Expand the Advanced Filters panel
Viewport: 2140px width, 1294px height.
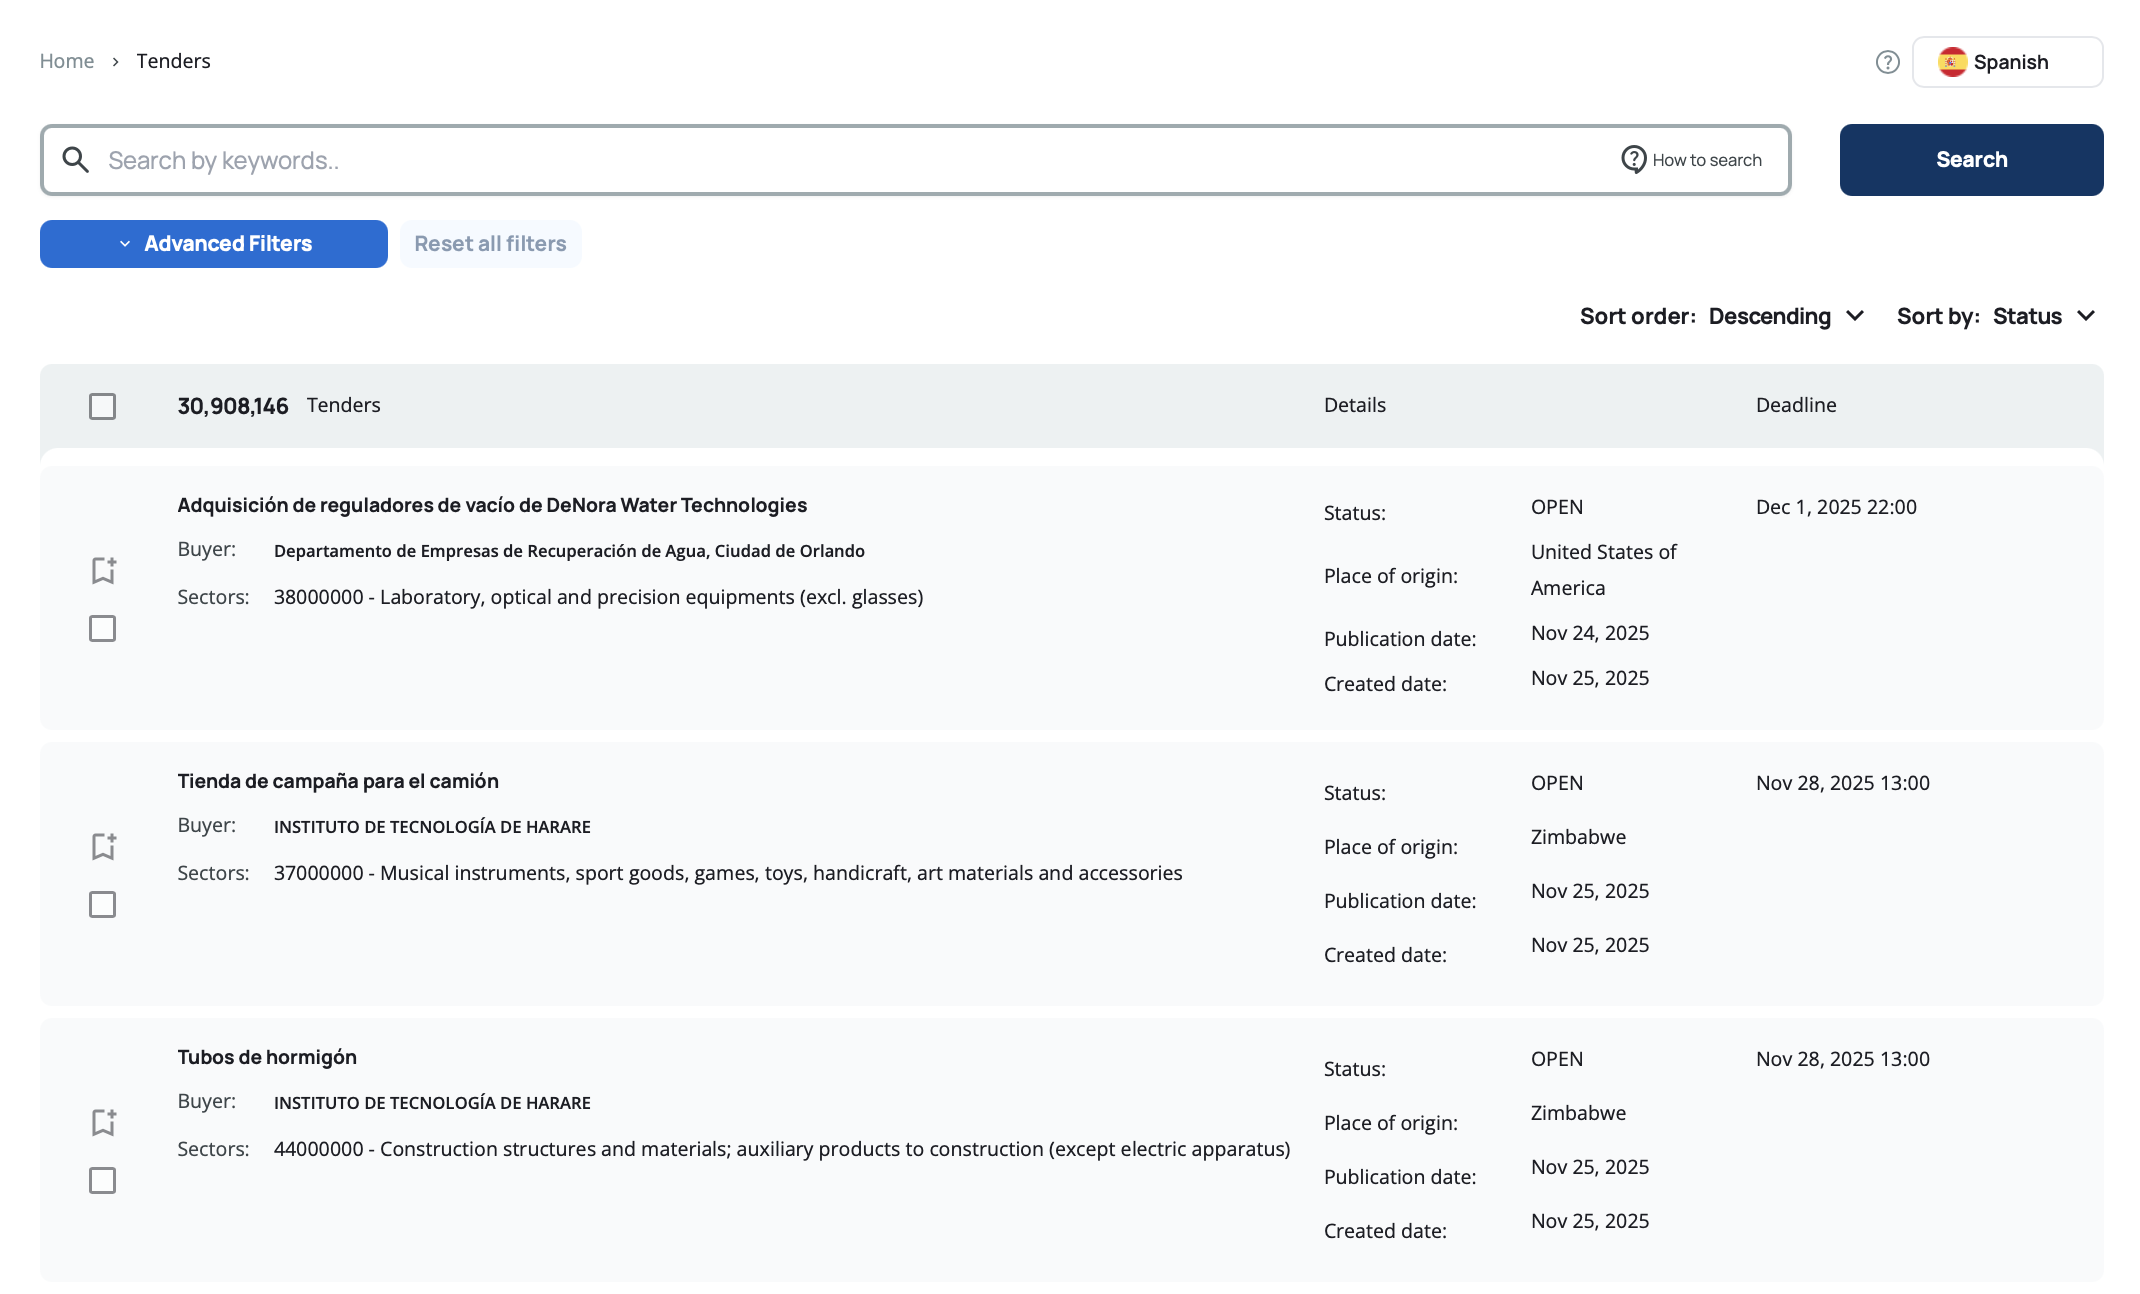point(227,244)
